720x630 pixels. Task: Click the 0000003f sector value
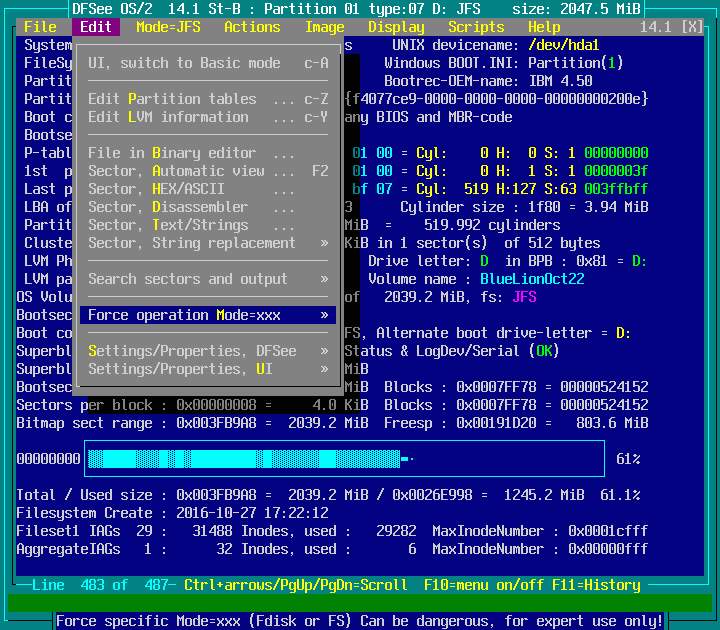tap(616, 171)
